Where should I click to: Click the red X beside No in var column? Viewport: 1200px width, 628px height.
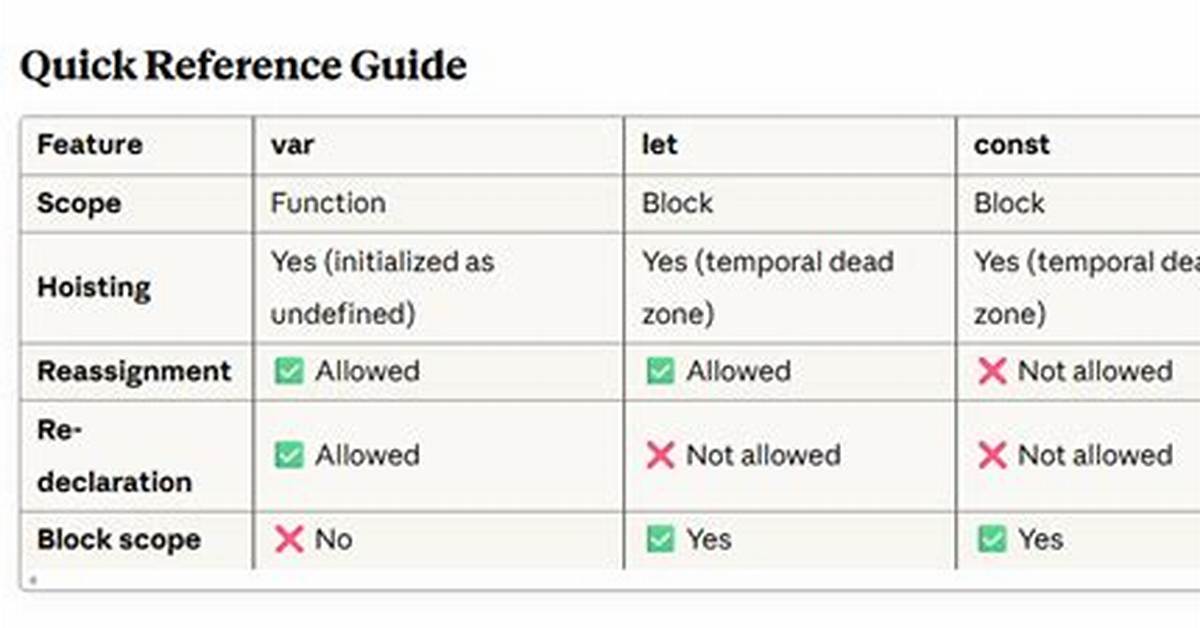[x=288, y=540]
